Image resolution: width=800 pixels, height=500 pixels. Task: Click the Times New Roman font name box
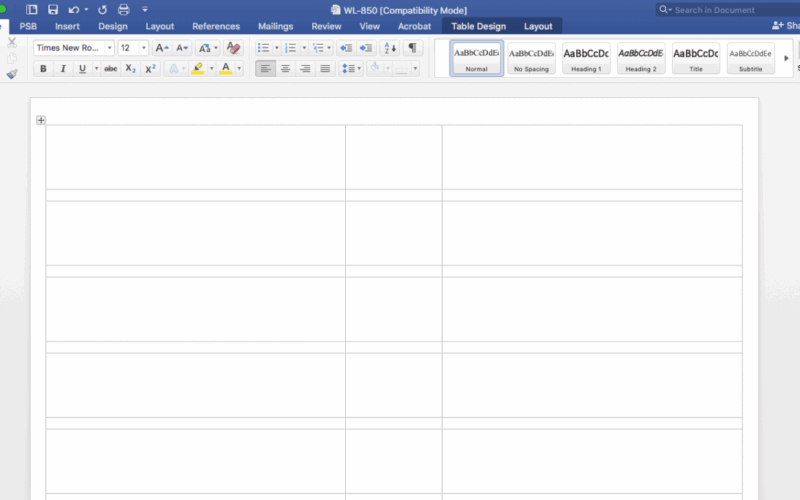pos(69,48)
